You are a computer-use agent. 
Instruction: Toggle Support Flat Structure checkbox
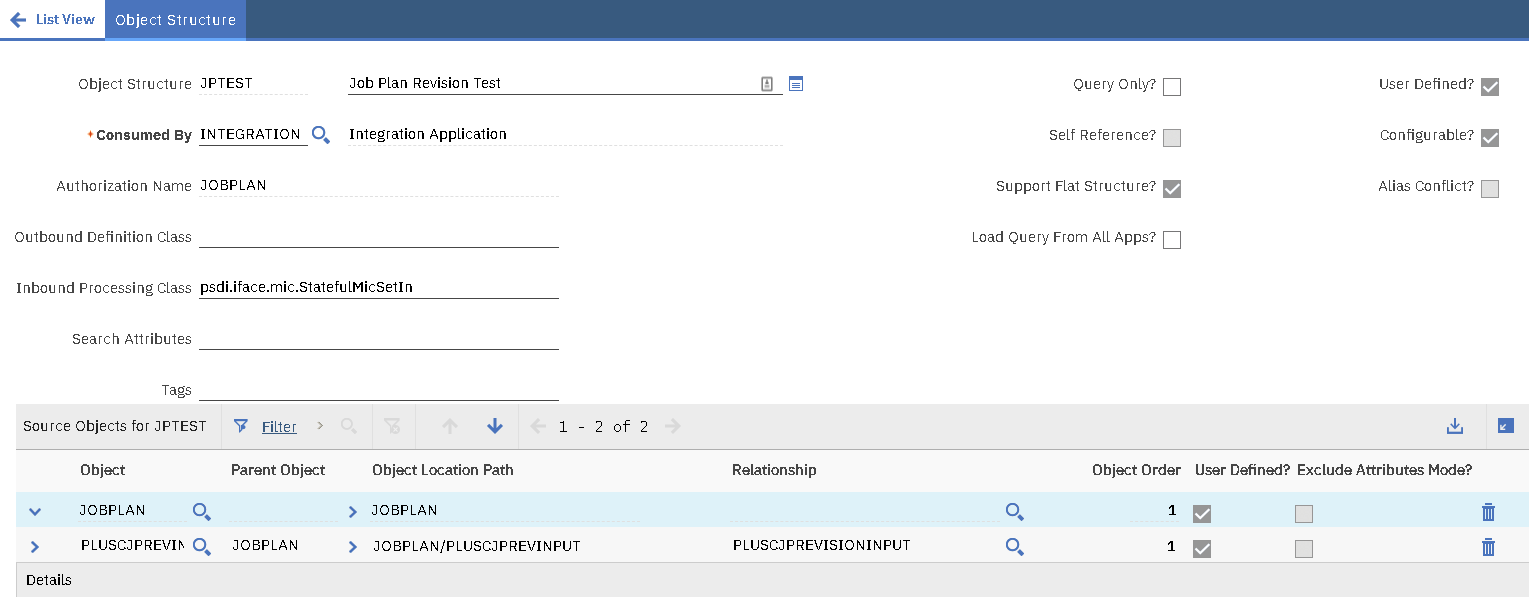(x=1172, y=189)
